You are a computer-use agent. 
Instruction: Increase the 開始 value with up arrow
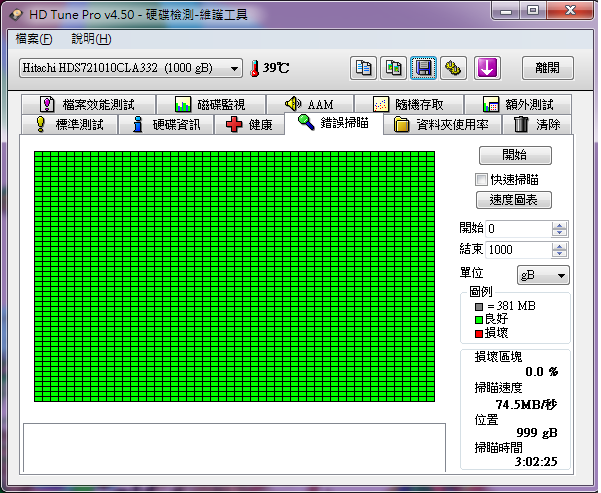pyautogui.click(x=559, y=225)
